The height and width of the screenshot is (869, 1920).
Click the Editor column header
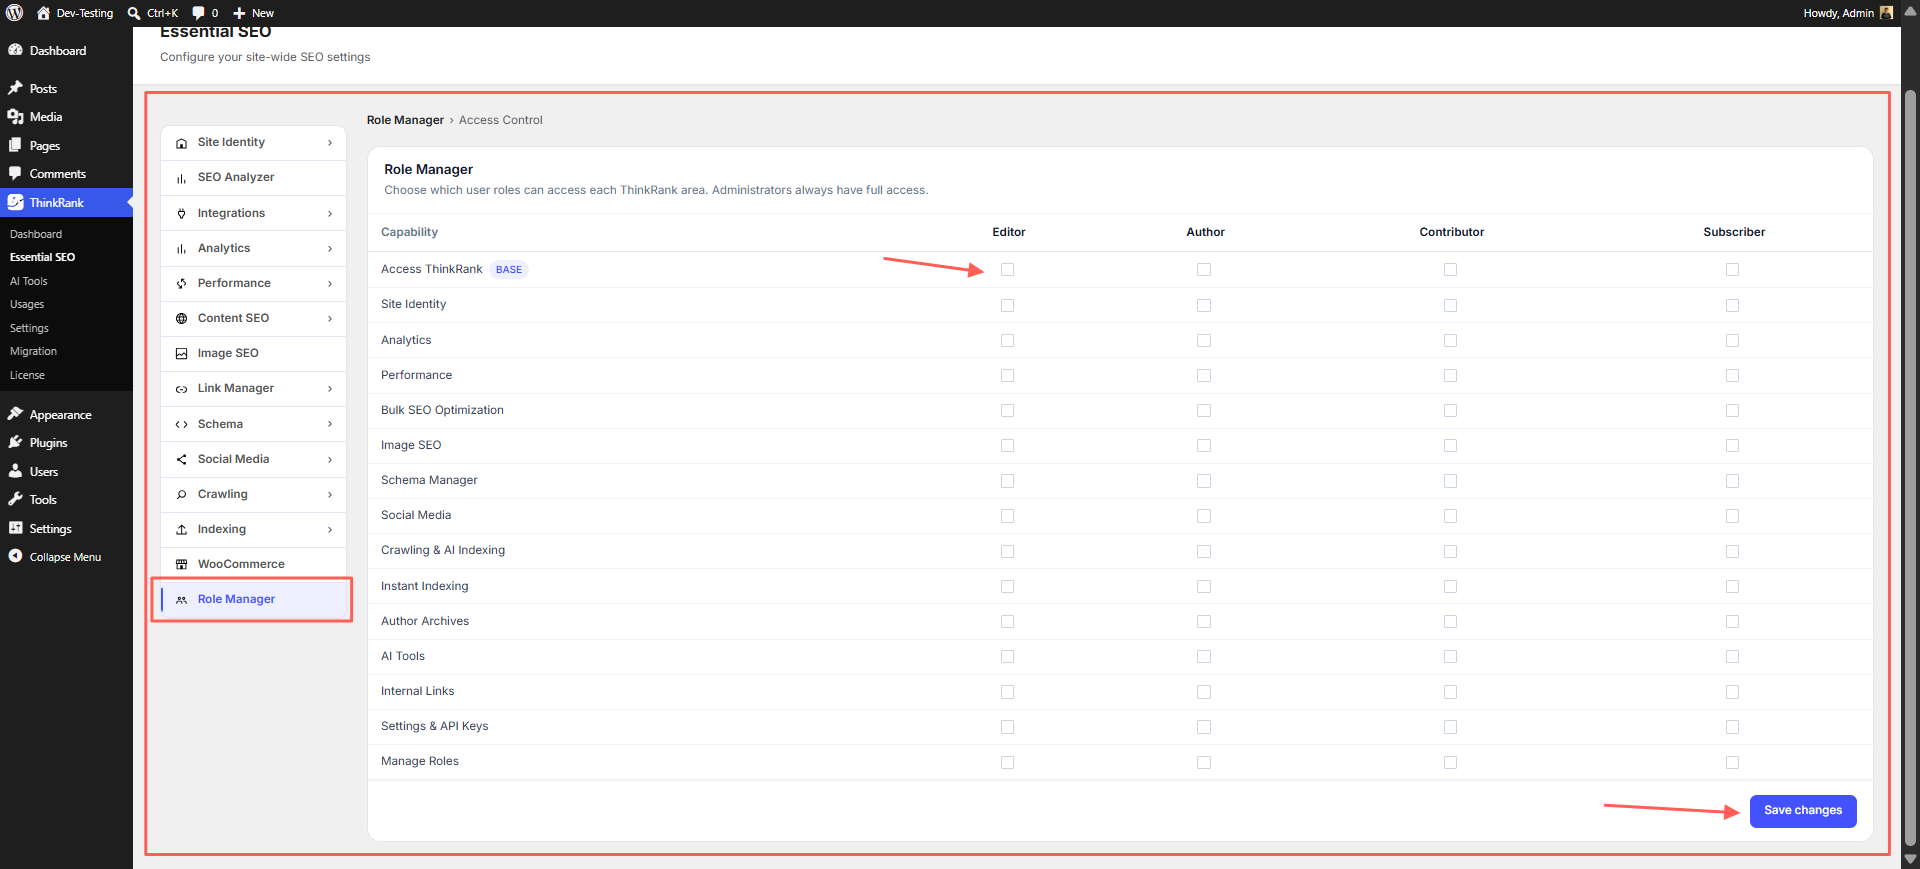1009,232
